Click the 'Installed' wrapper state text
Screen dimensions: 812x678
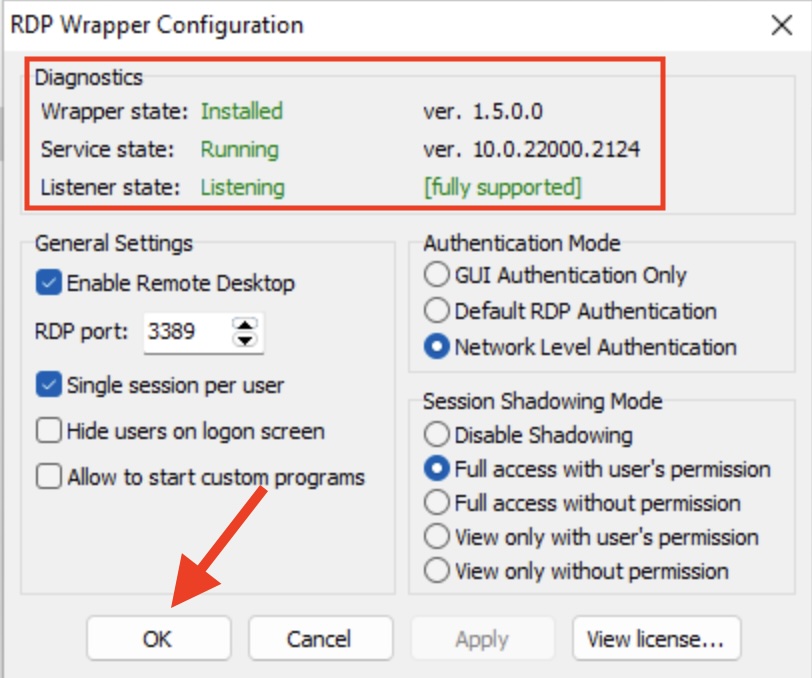[x=242, y=111]
